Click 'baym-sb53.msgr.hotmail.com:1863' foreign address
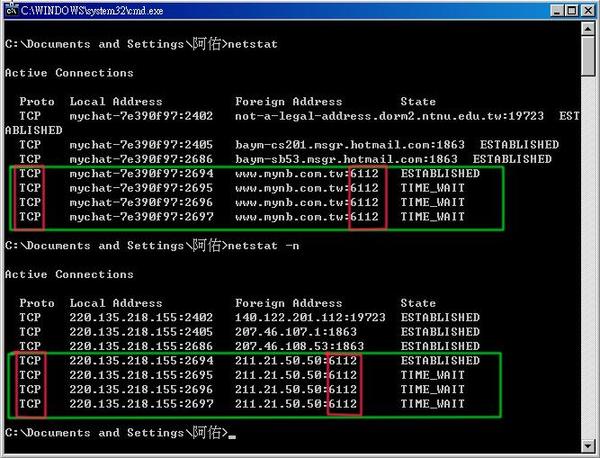 pos(346,159)
